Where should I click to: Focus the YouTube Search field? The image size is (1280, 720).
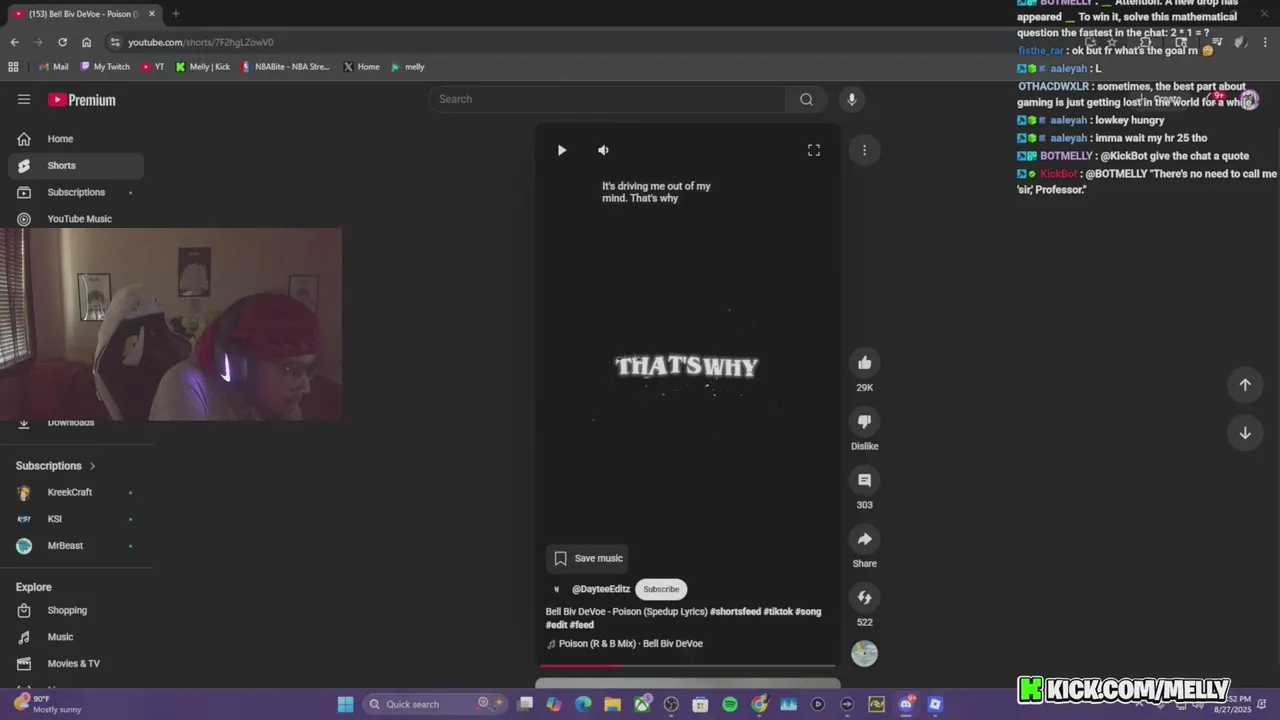(610, 99)
